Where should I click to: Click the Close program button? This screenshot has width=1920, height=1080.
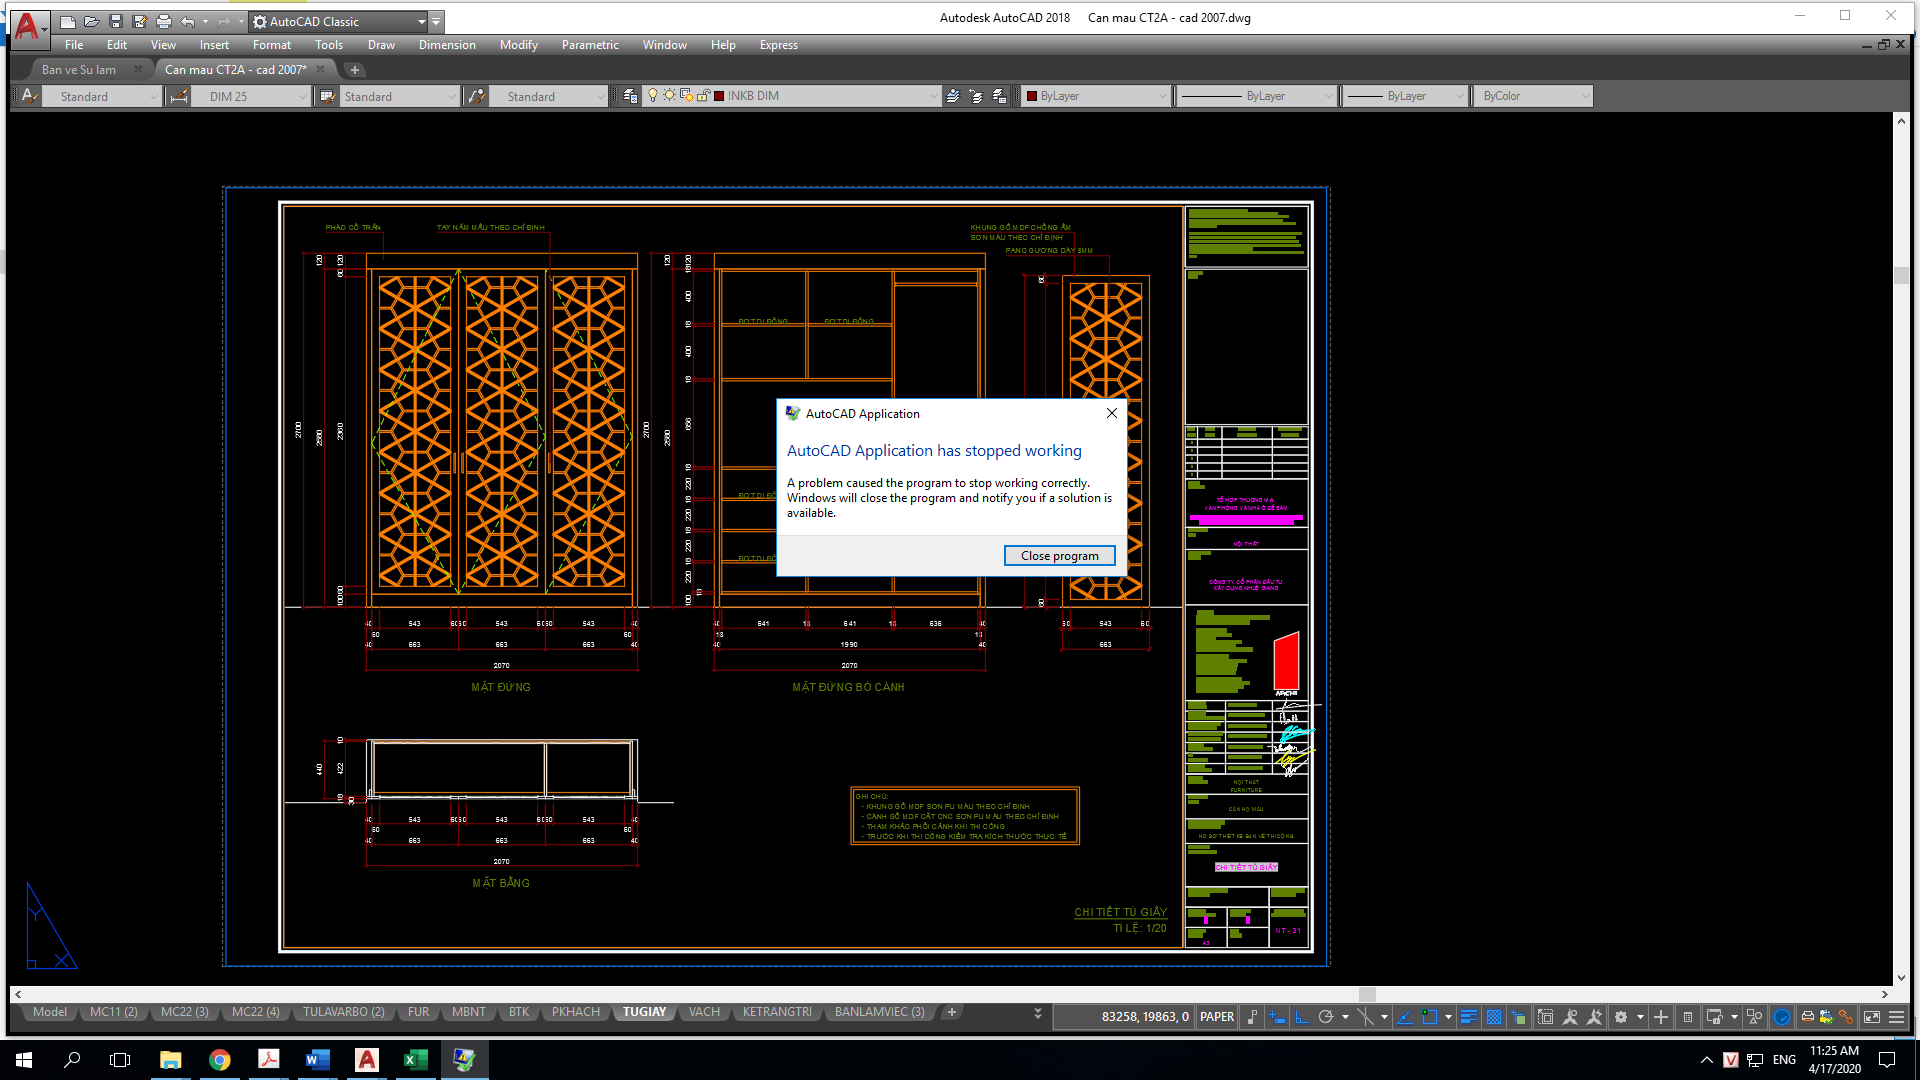[1059, 556]
